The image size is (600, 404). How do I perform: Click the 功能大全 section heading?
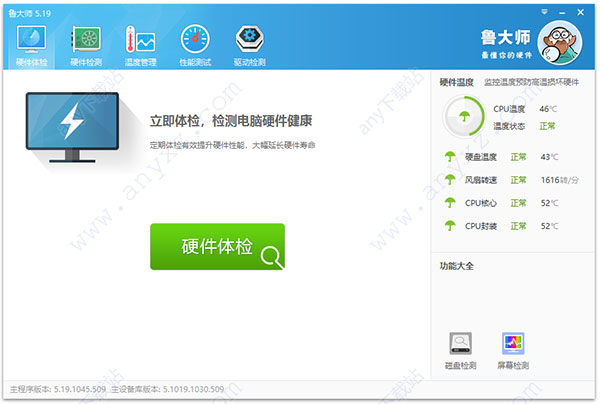pos(457,266)
